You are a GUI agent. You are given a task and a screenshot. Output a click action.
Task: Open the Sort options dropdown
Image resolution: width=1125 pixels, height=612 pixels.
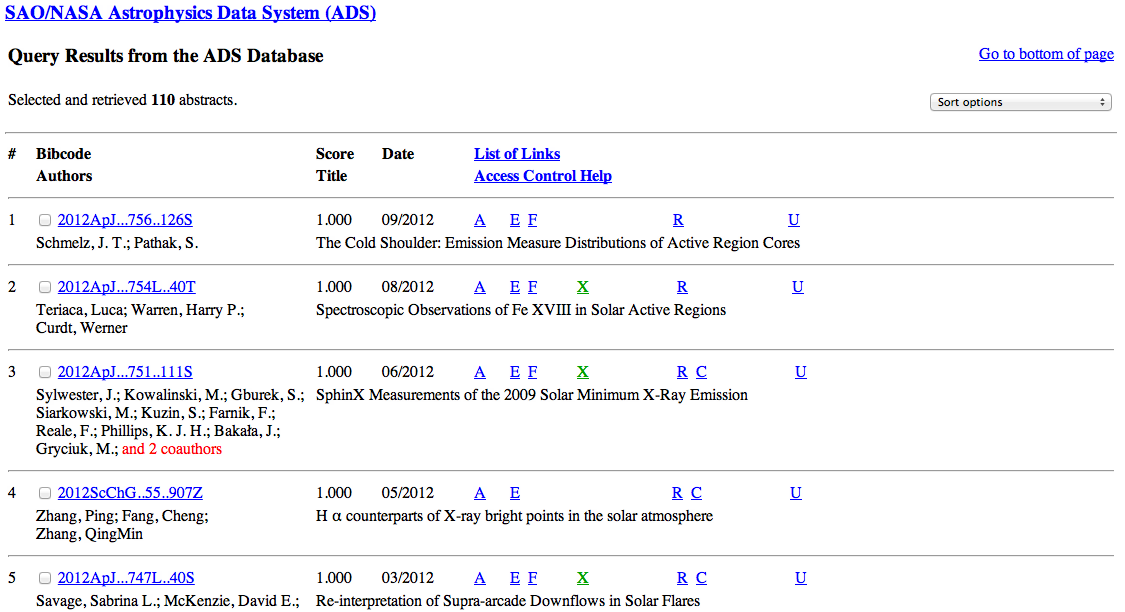[1021, 102]
